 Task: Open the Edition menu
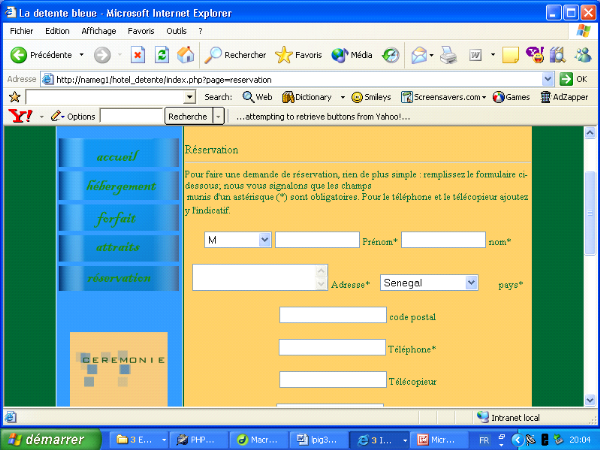[x=57, y=31]
